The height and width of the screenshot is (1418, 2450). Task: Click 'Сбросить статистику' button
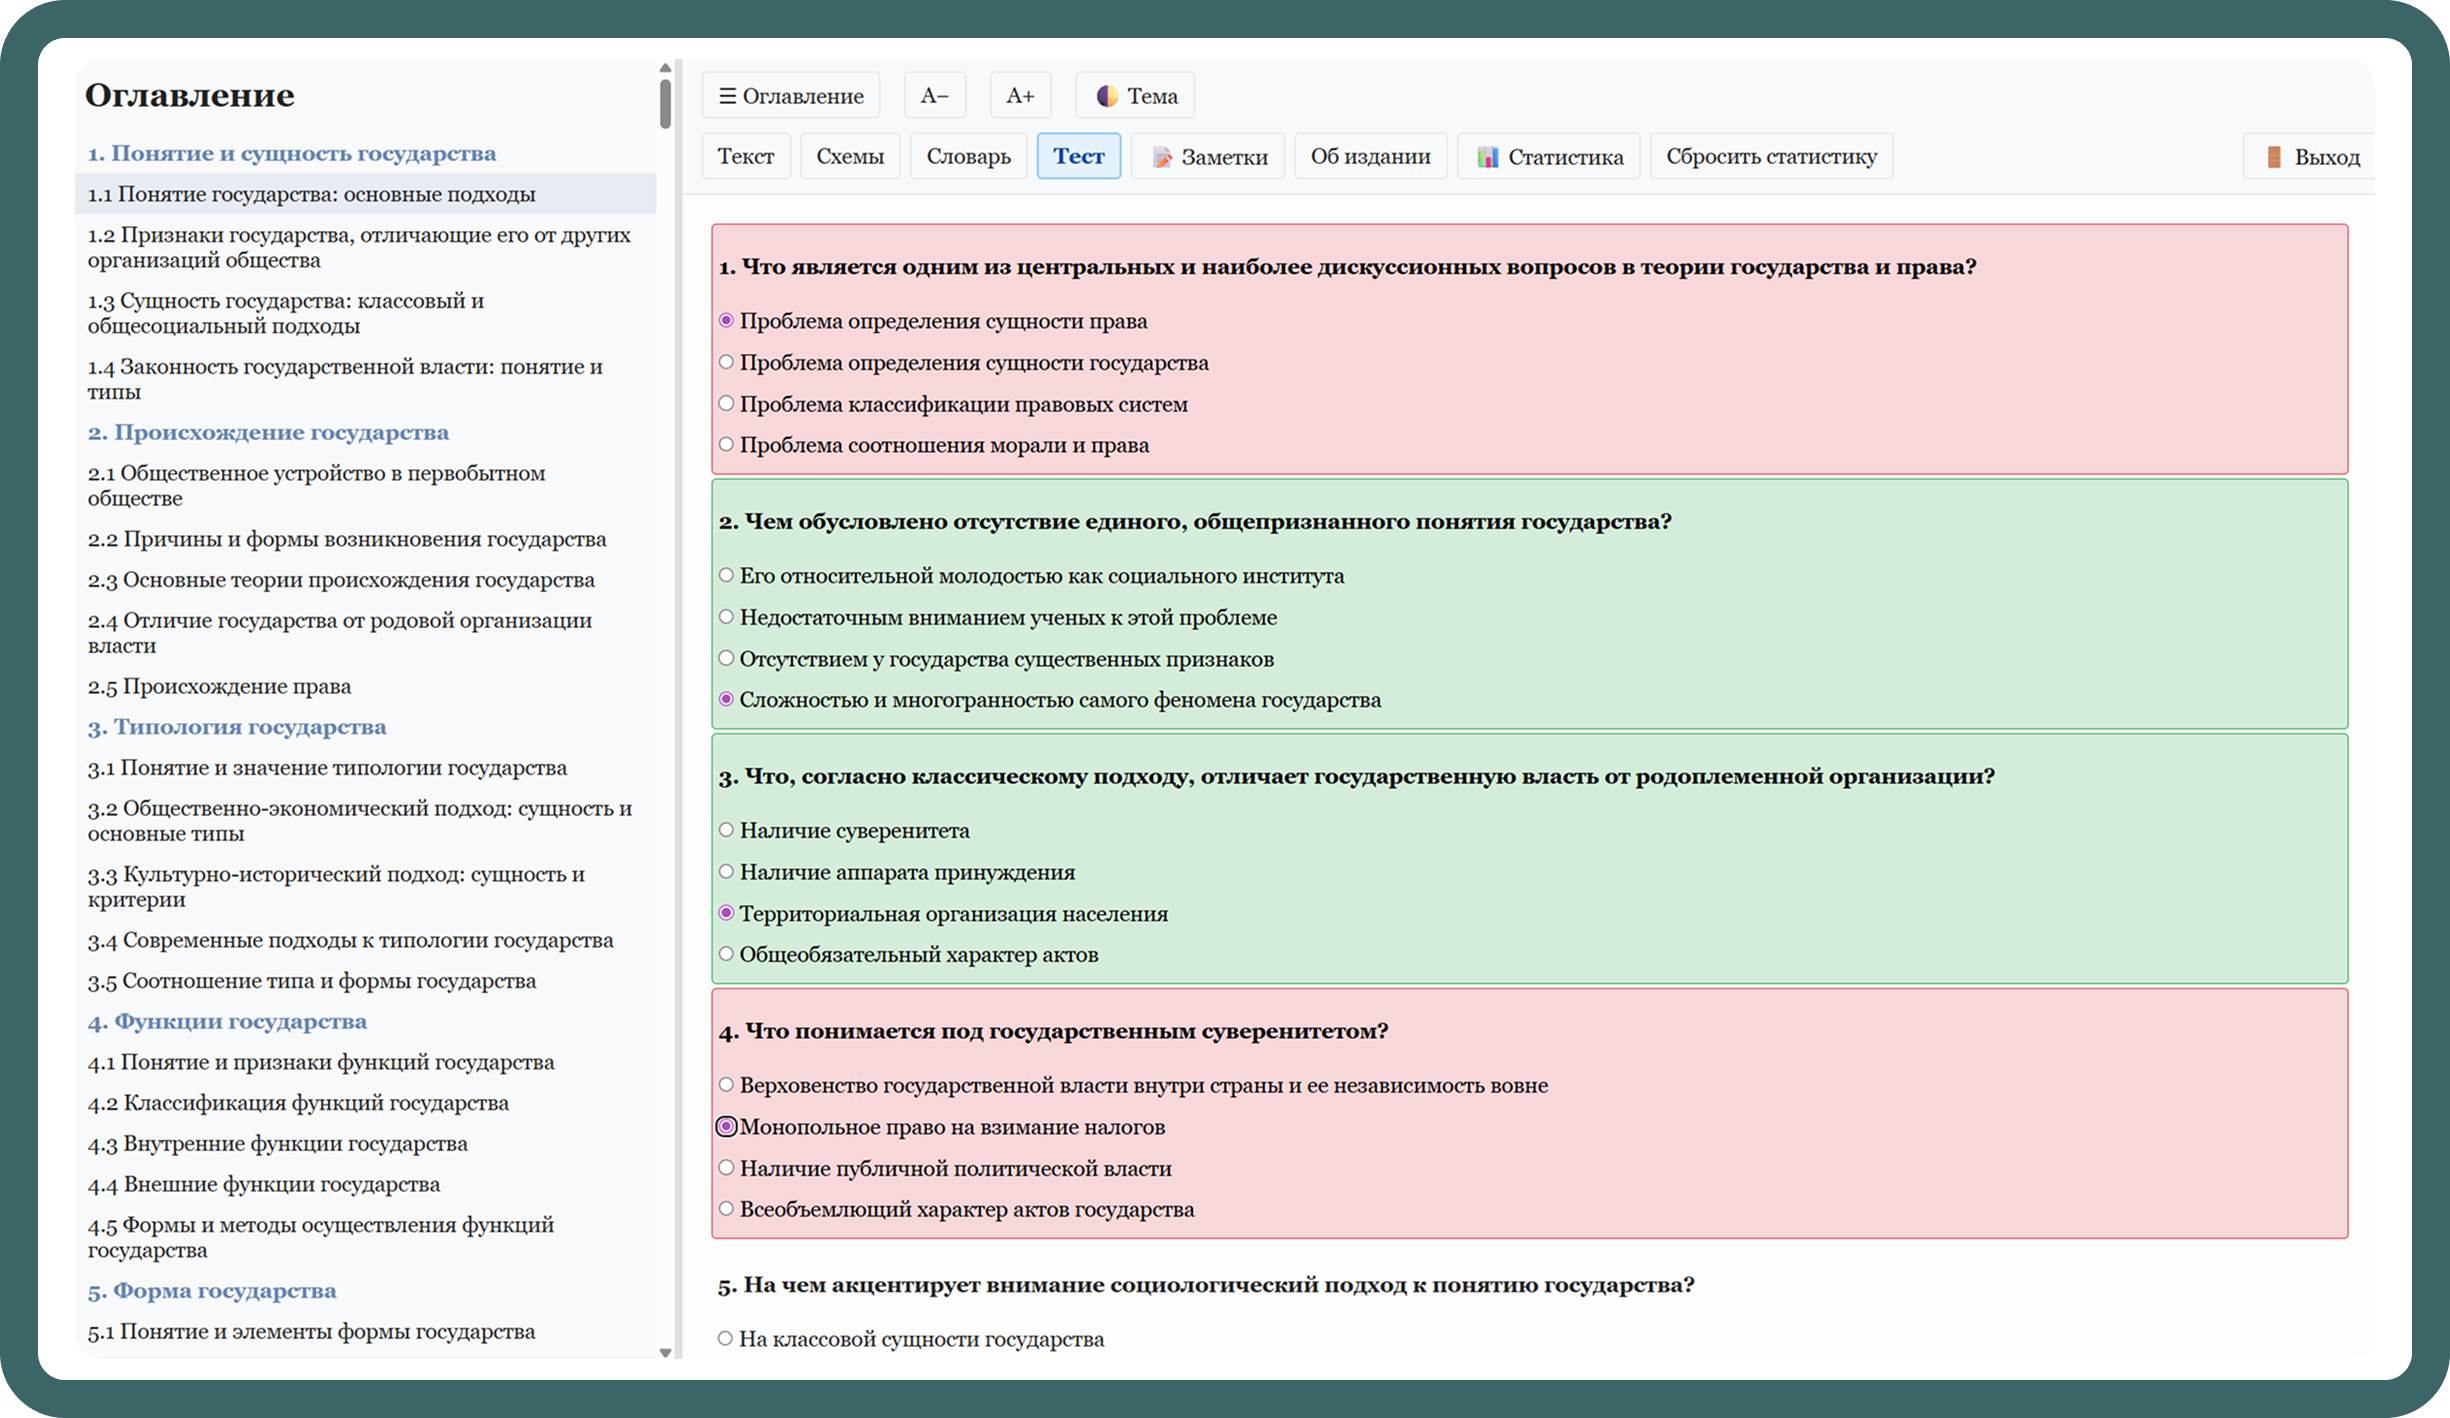(1770, 157)
